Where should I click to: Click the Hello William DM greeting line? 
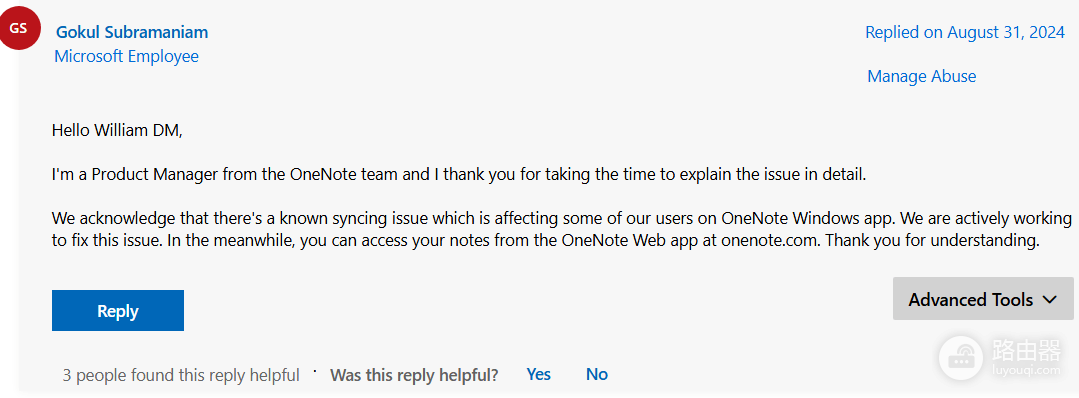tap(118, 130)
